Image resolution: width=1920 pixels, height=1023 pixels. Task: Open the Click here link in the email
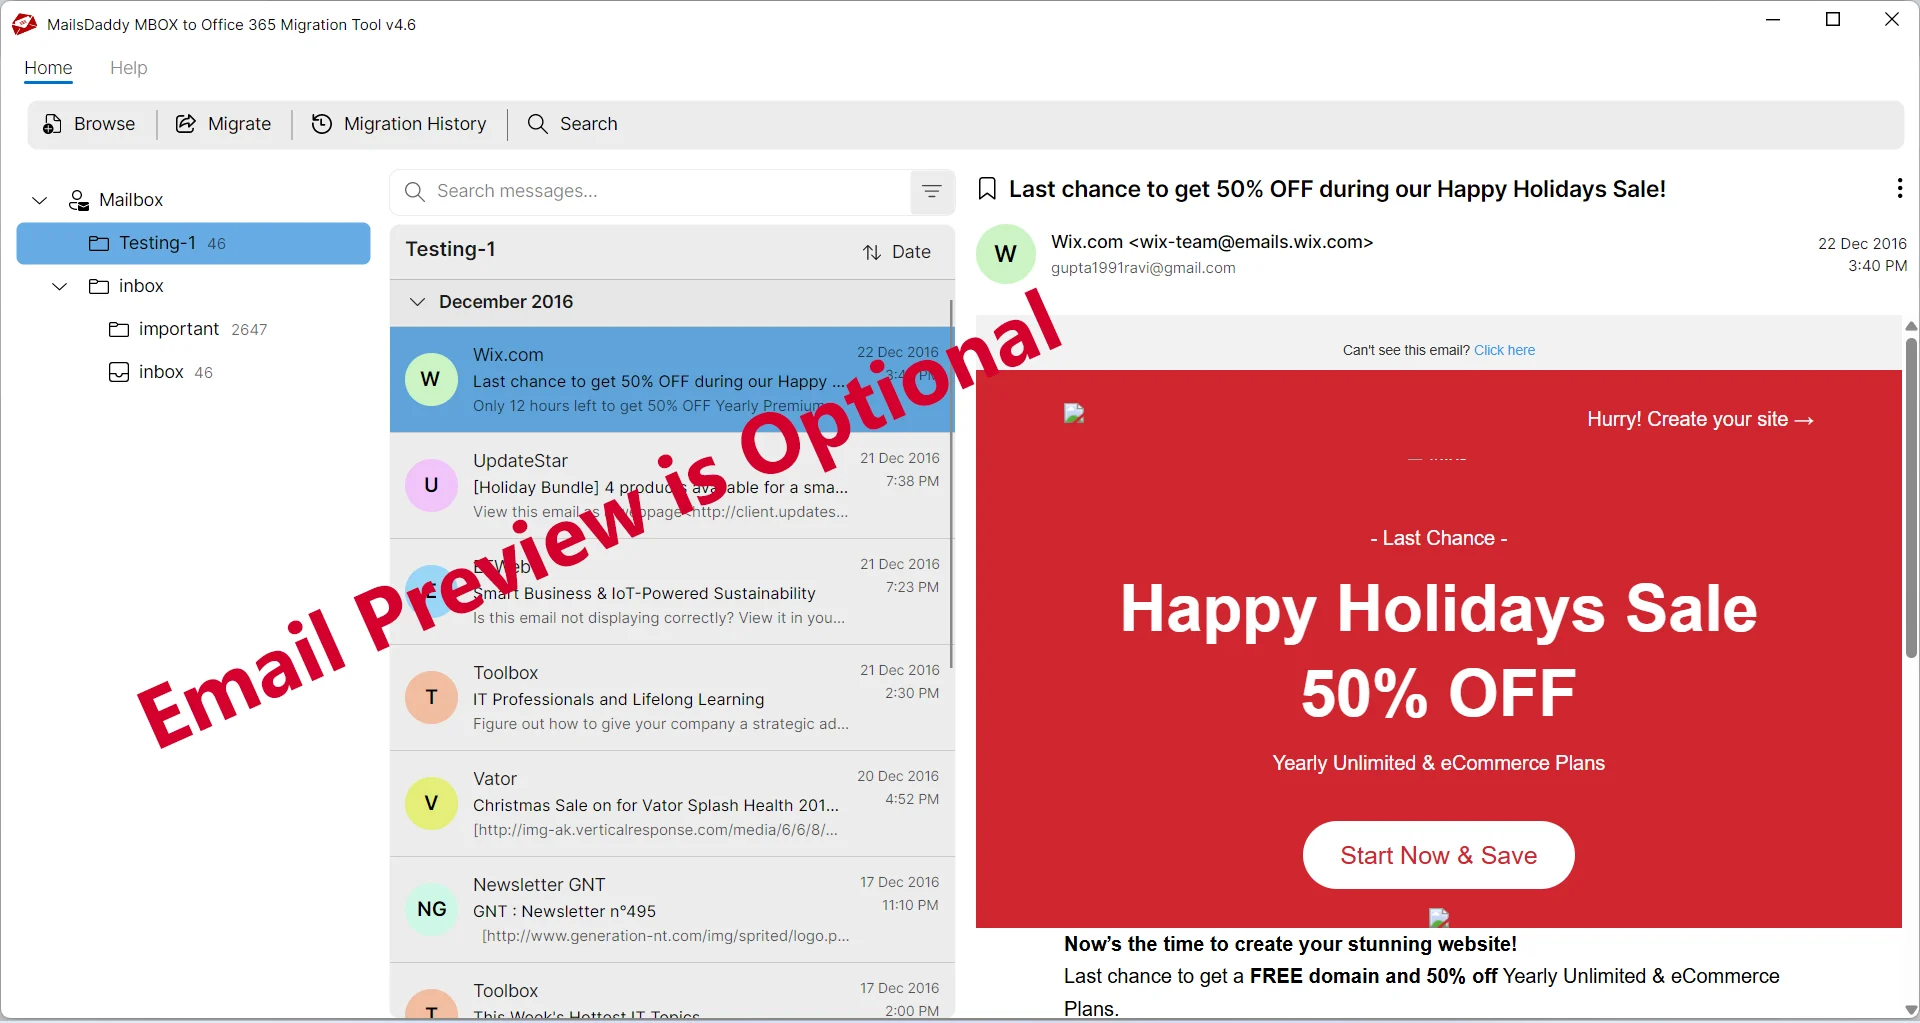pos(1504,350)
